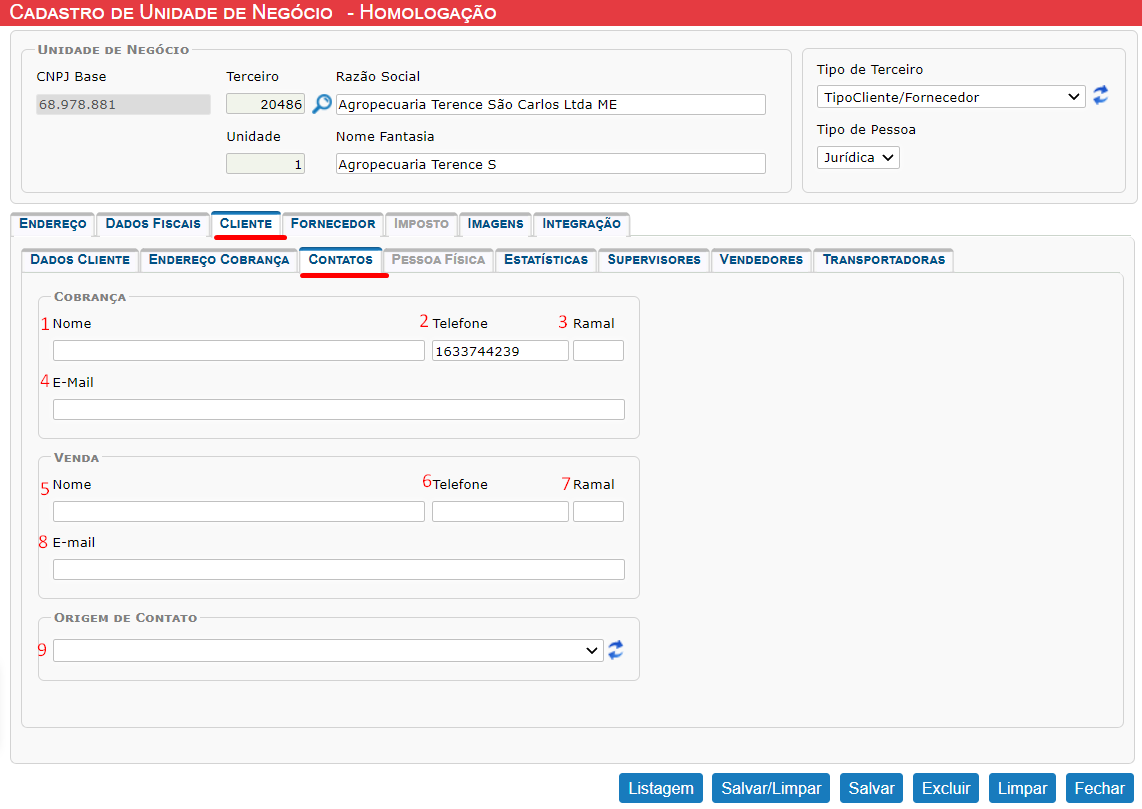Save the record with Salvar

point(871,788)
